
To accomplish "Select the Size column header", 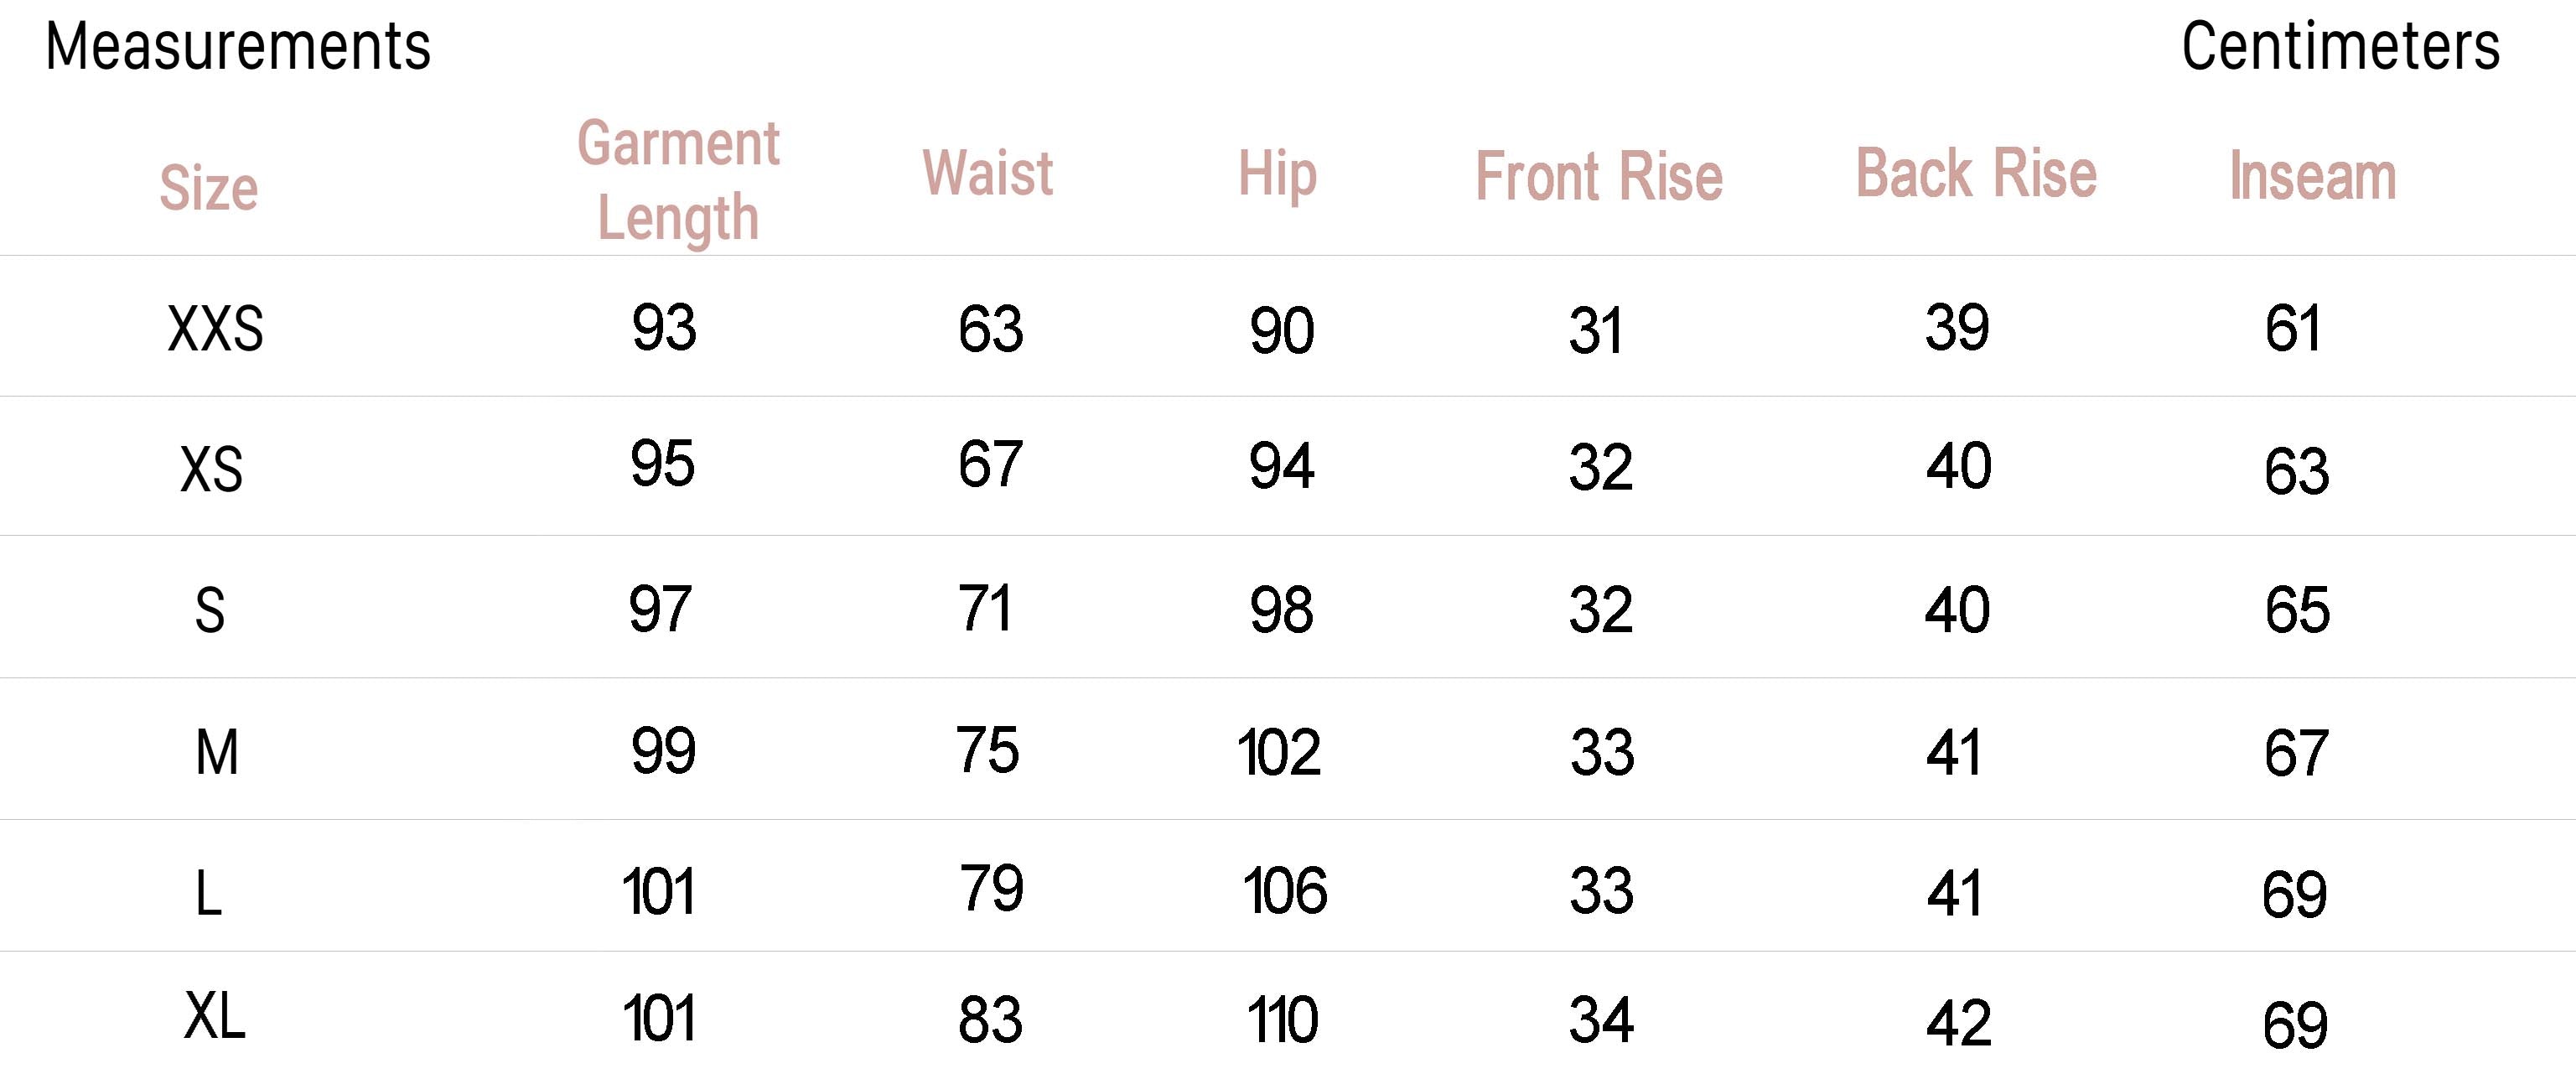I will 209,188.
